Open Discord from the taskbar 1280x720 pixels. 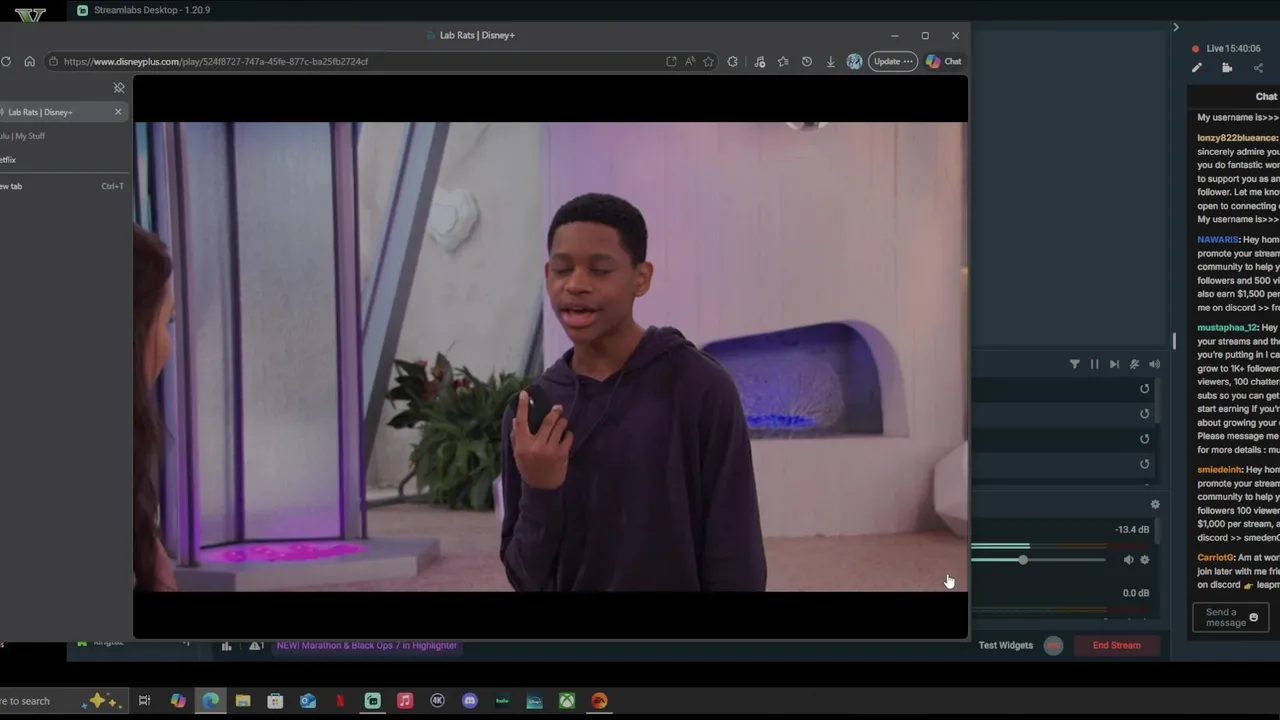[470, 701]
